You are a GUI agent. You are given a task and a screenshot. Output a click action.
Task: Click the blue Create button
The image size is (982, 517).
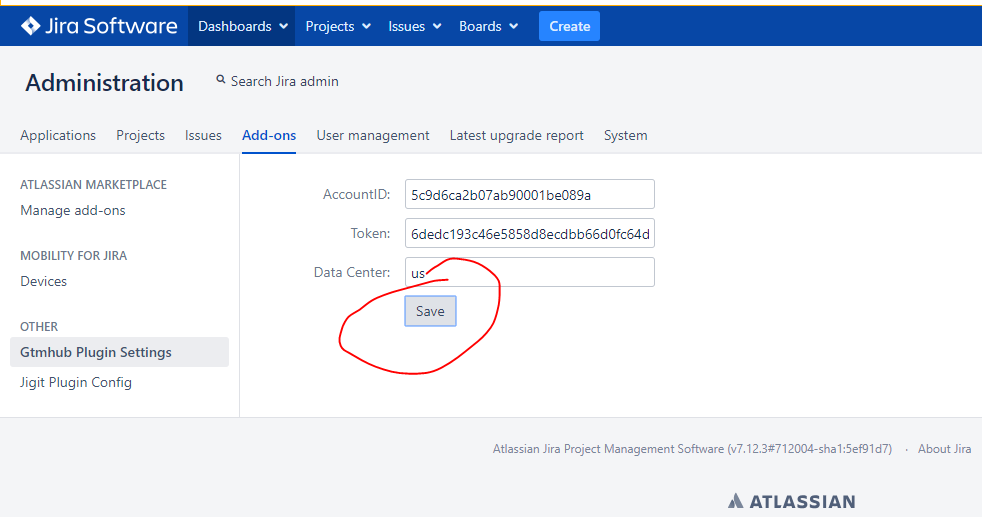click(569, 26)
